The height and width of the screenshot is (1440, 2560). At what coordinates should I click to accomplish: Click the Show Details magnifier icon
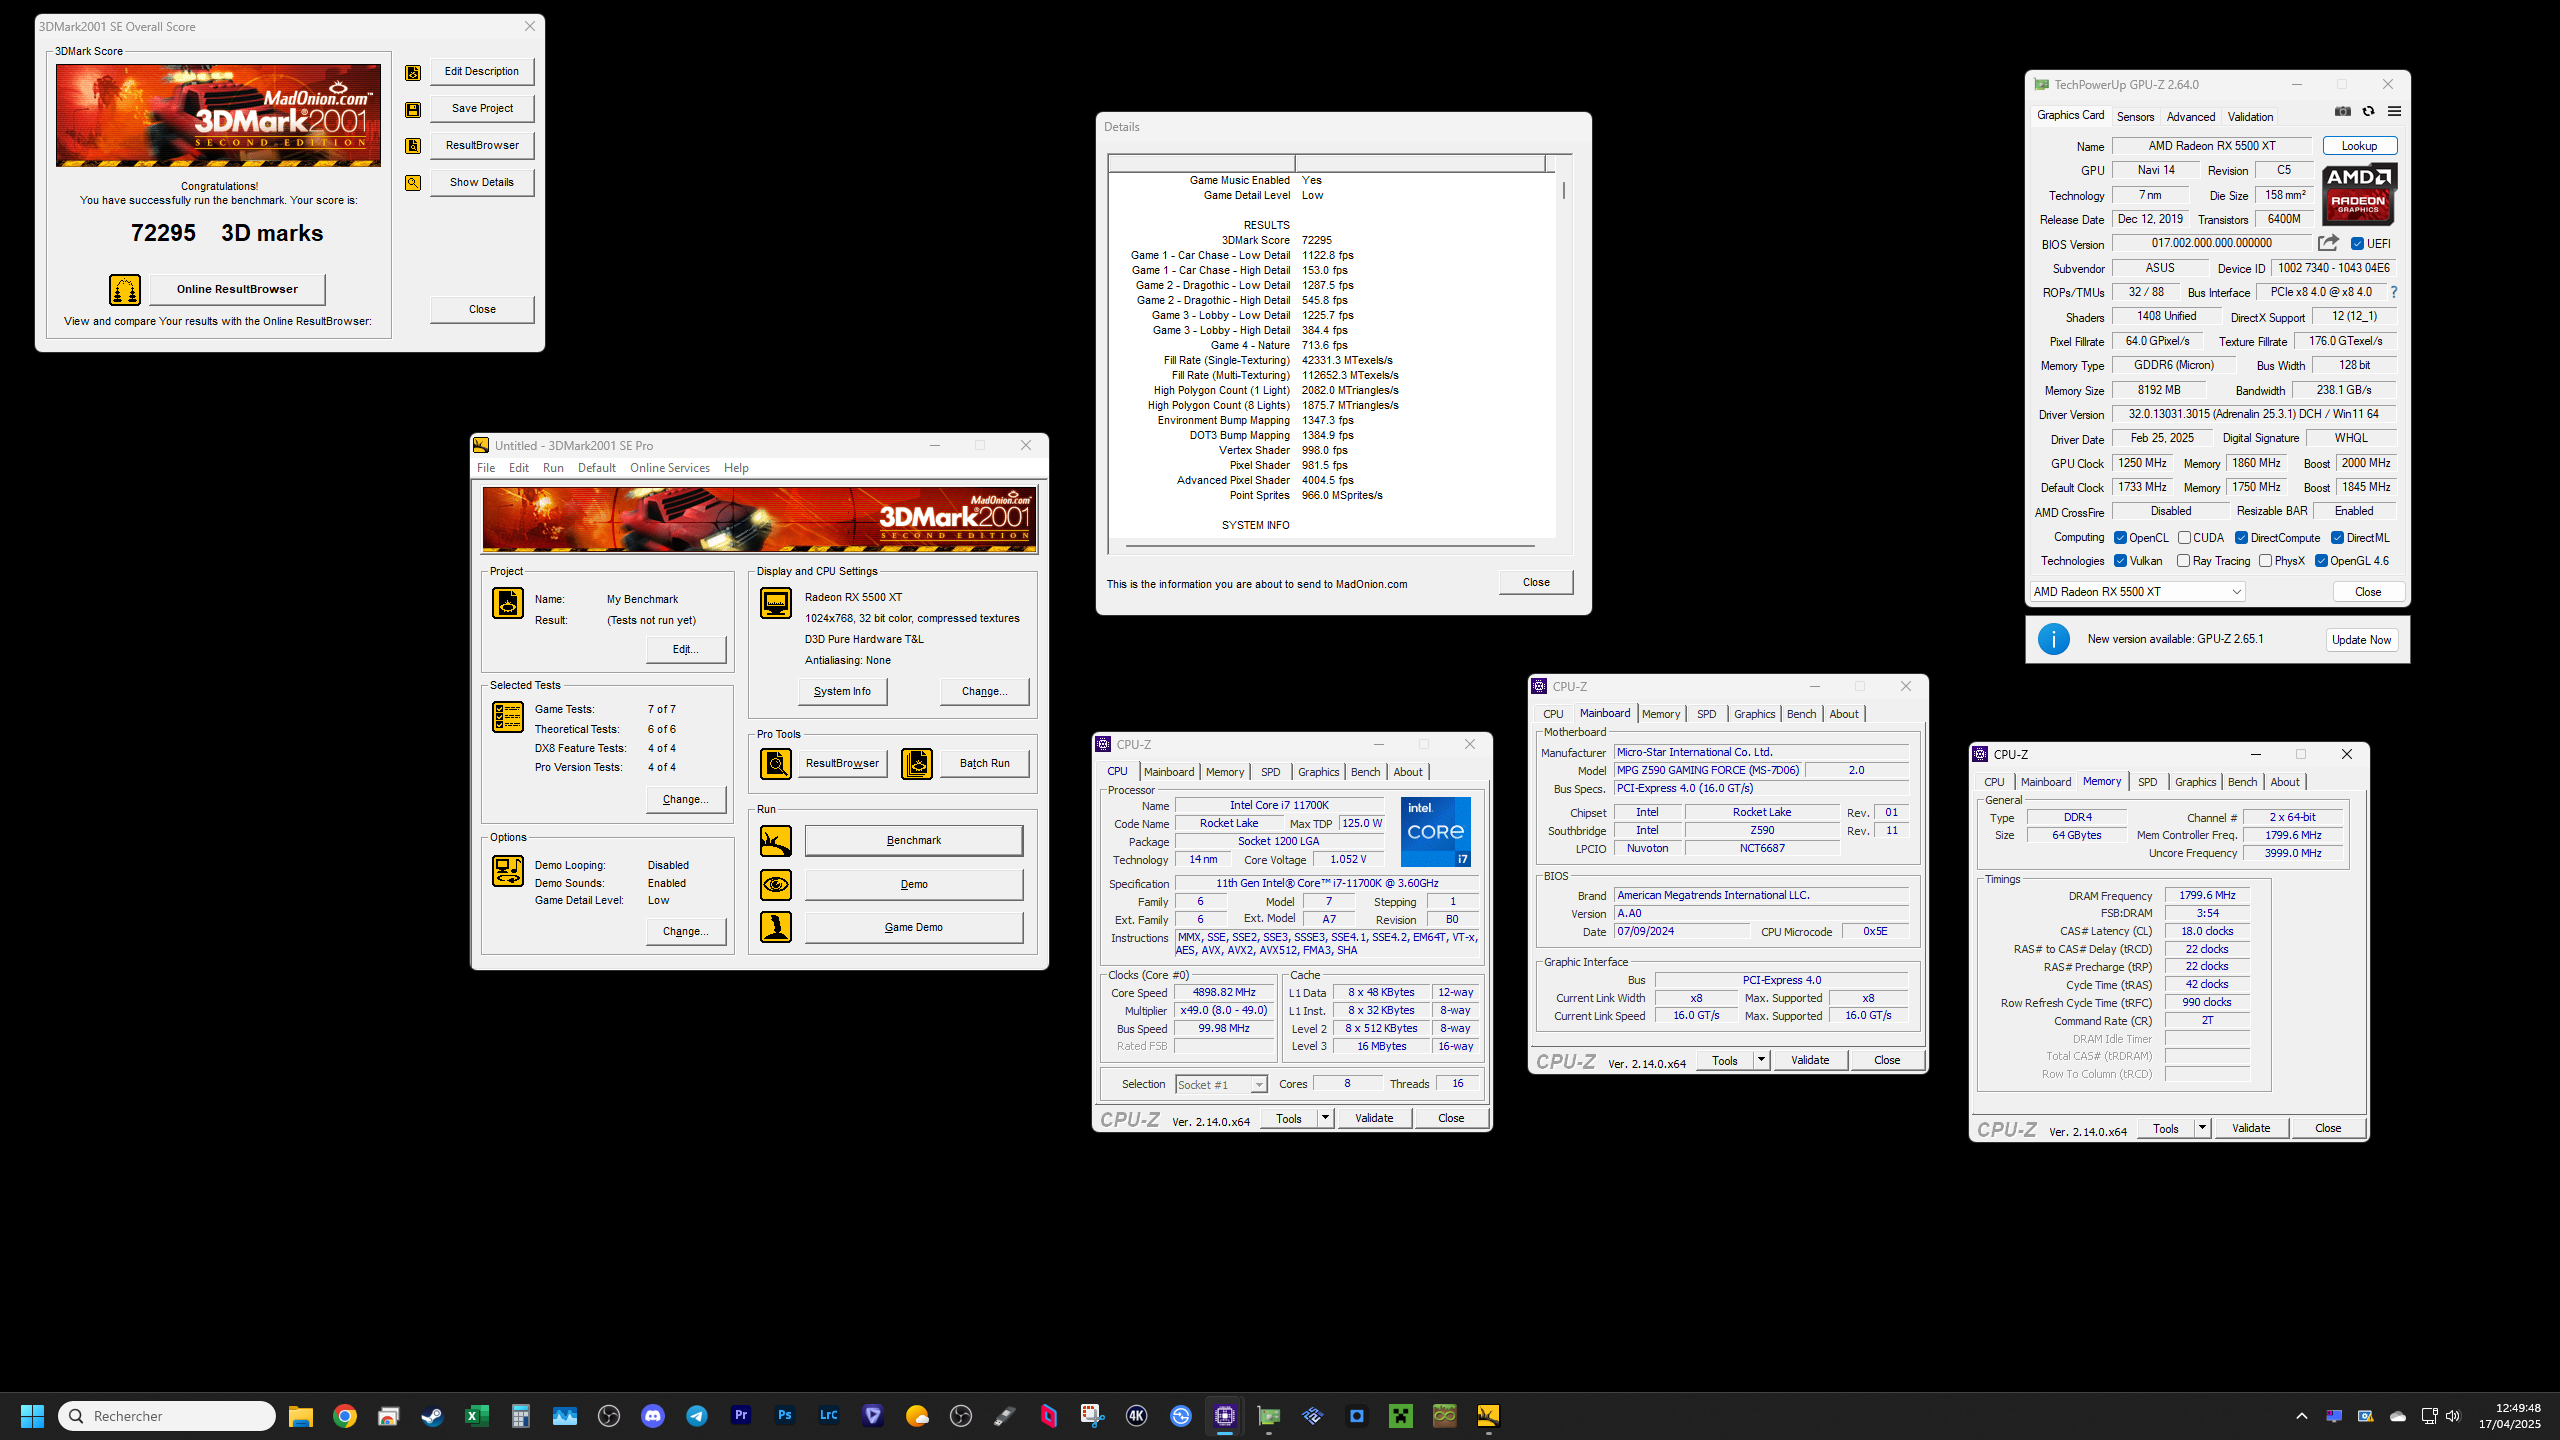[412, 183]
